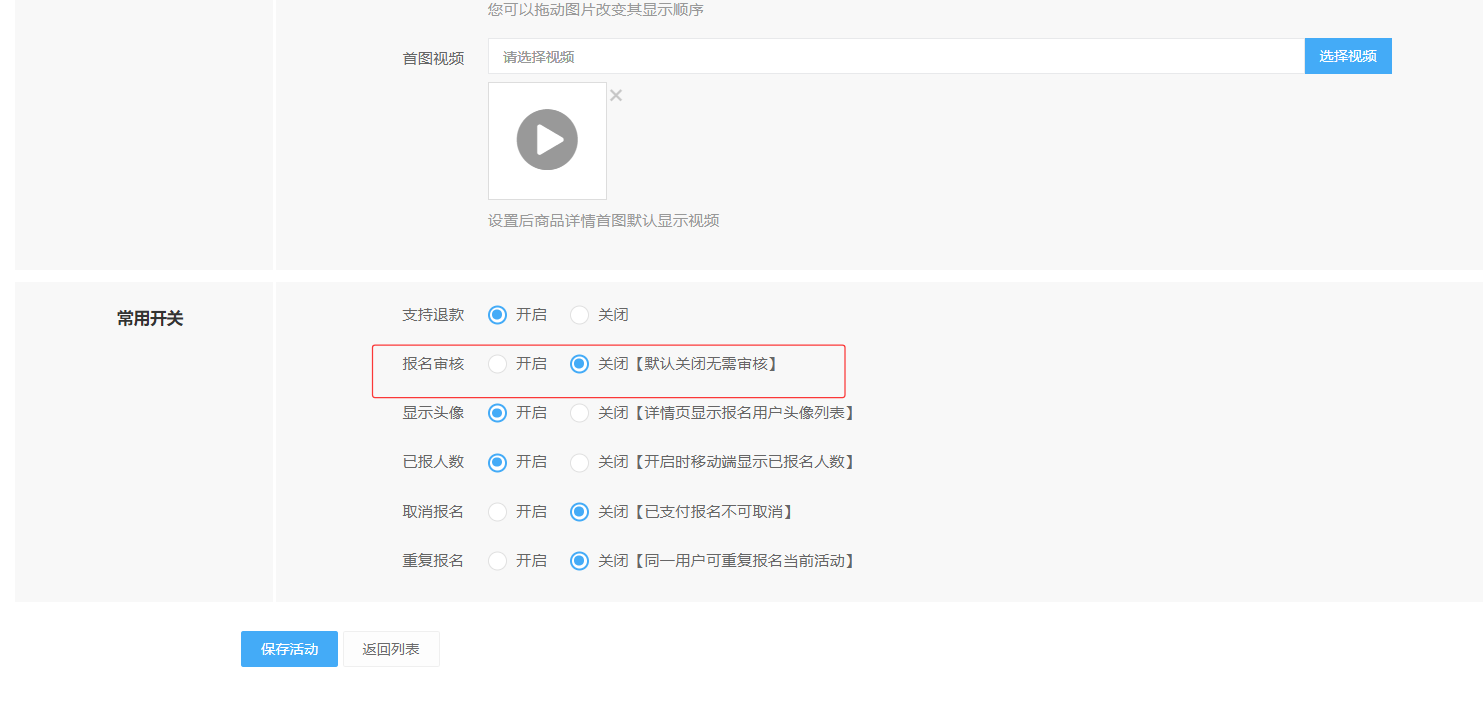Click the 保存活动 button
Screen dimensions: 1483x705
(x=289, y=649)
